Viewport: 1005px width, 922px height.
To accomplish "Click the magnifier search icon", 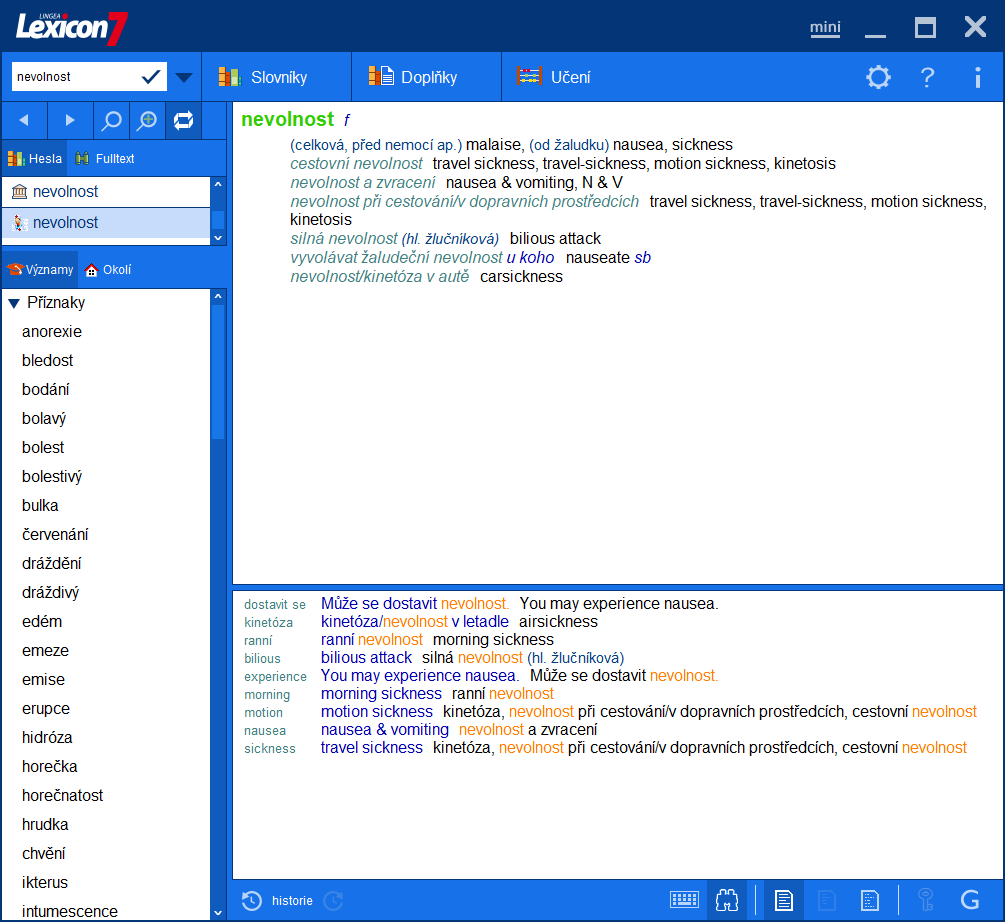I will click(x=112, y=120).
